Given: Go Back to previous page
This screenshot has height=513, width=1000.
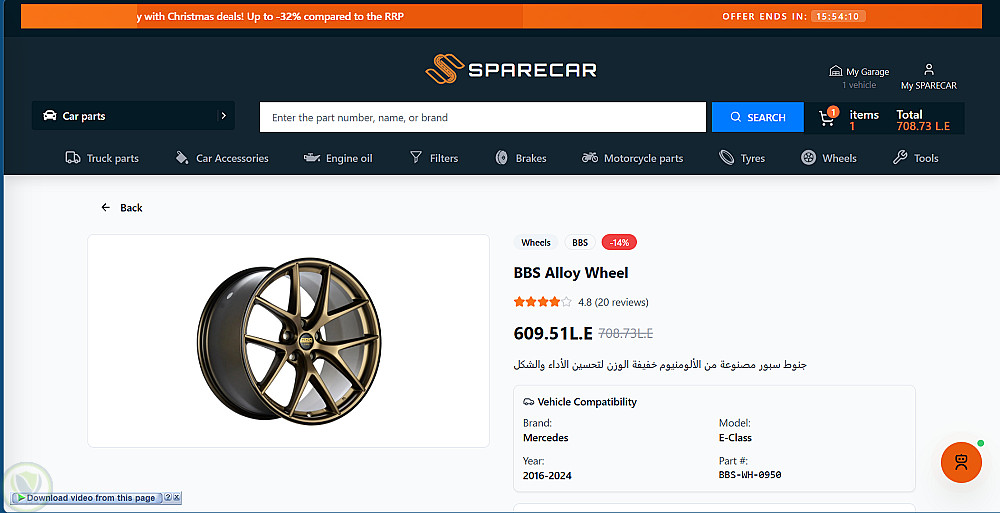Looking at the screenshot, I should [x=122, y=207].
